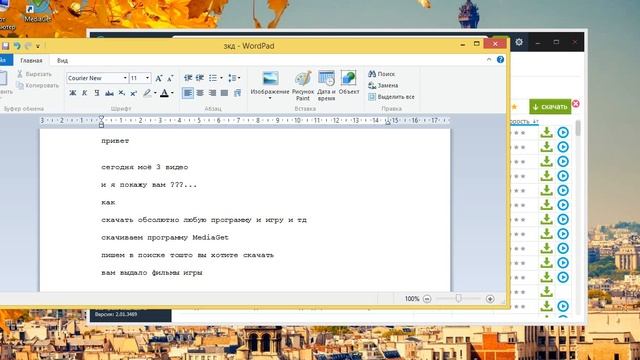This screenshot has width=640, height=360.
Task: Decrease font size with shrink font icon
Action: click(x=170, y=78)
